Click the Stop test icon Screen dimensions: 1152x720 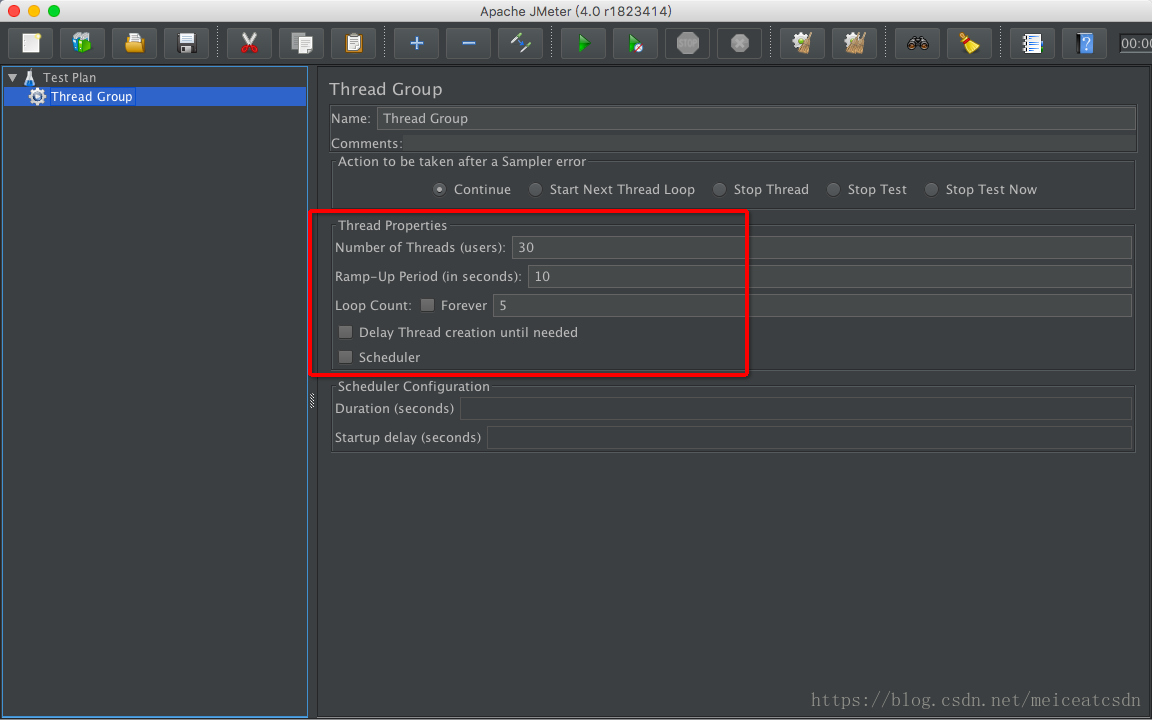click(x=688, y=43)
